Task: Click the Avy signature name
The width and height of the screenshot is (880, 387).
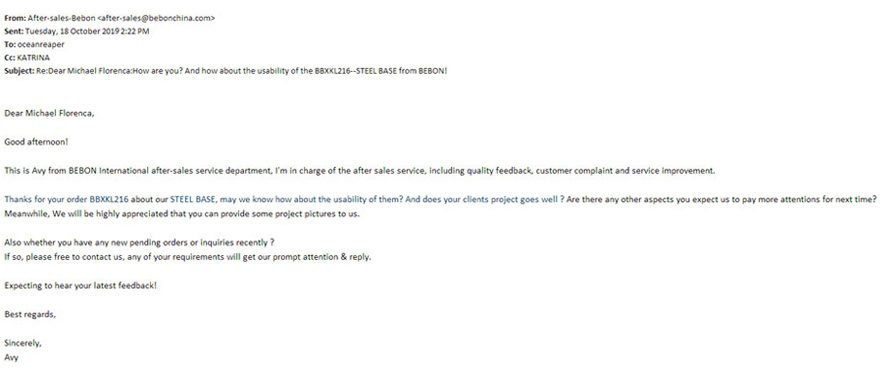Action: pos(11,357)
